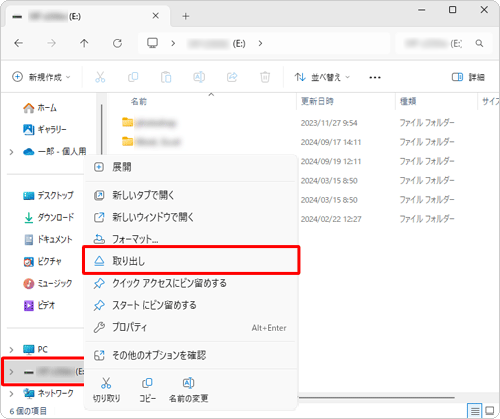Viewport: 500px width, 419px height.
Task: Switch to details list view icon
Action: (475, 410)
